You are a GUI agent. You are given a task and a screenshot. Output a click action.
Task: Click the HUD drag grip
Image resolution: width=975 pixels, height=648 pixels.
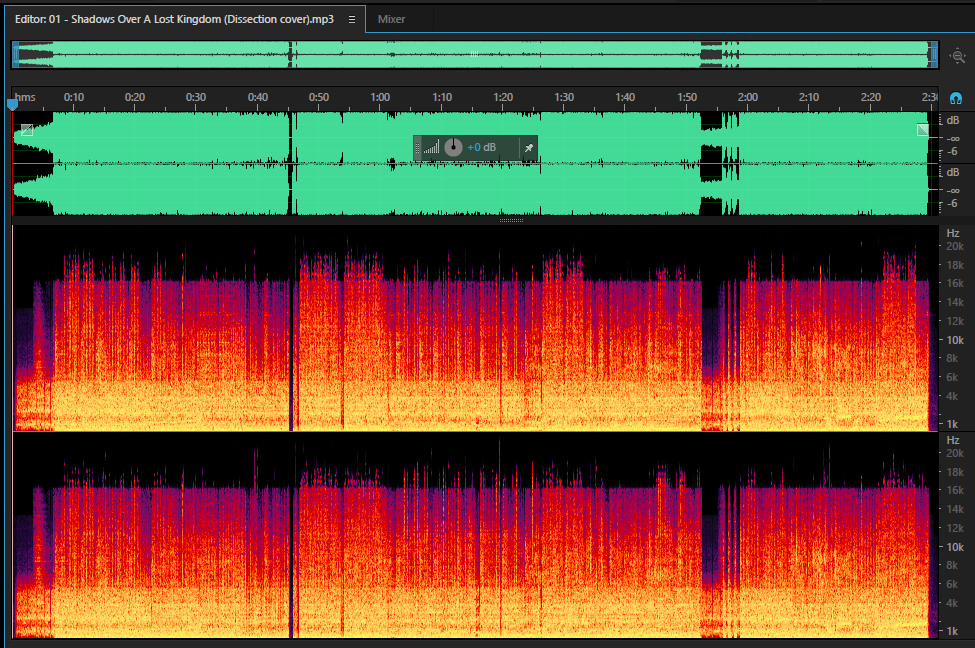click(x=418, y=148)
